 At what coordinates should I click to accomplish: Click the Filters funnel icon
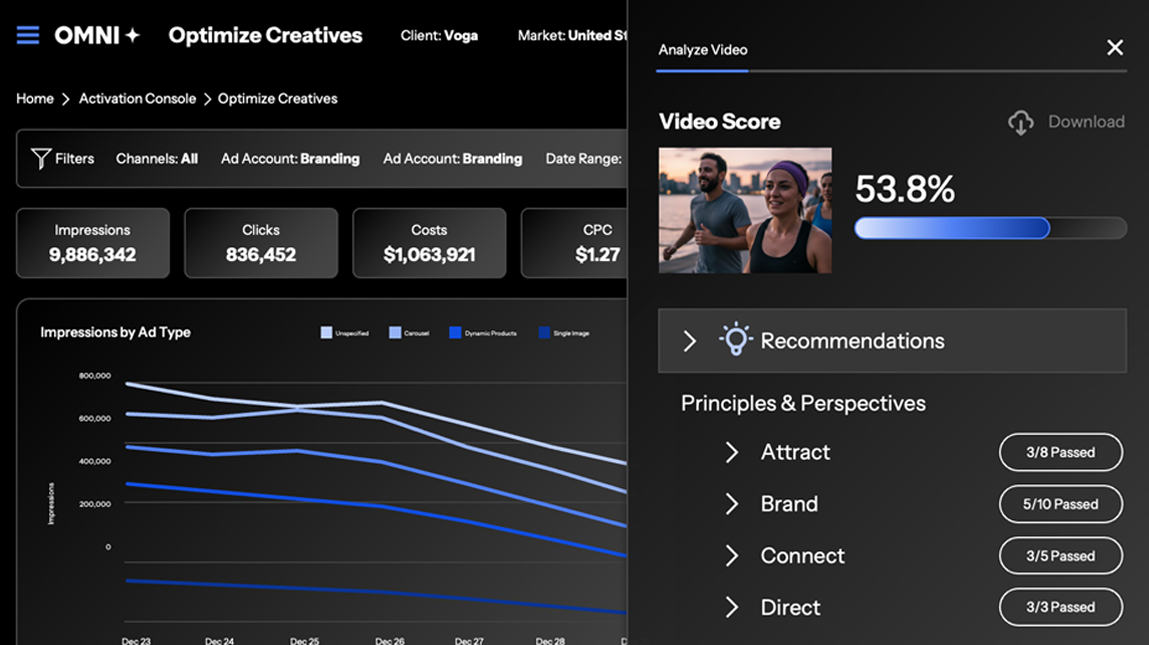(41, 159)
